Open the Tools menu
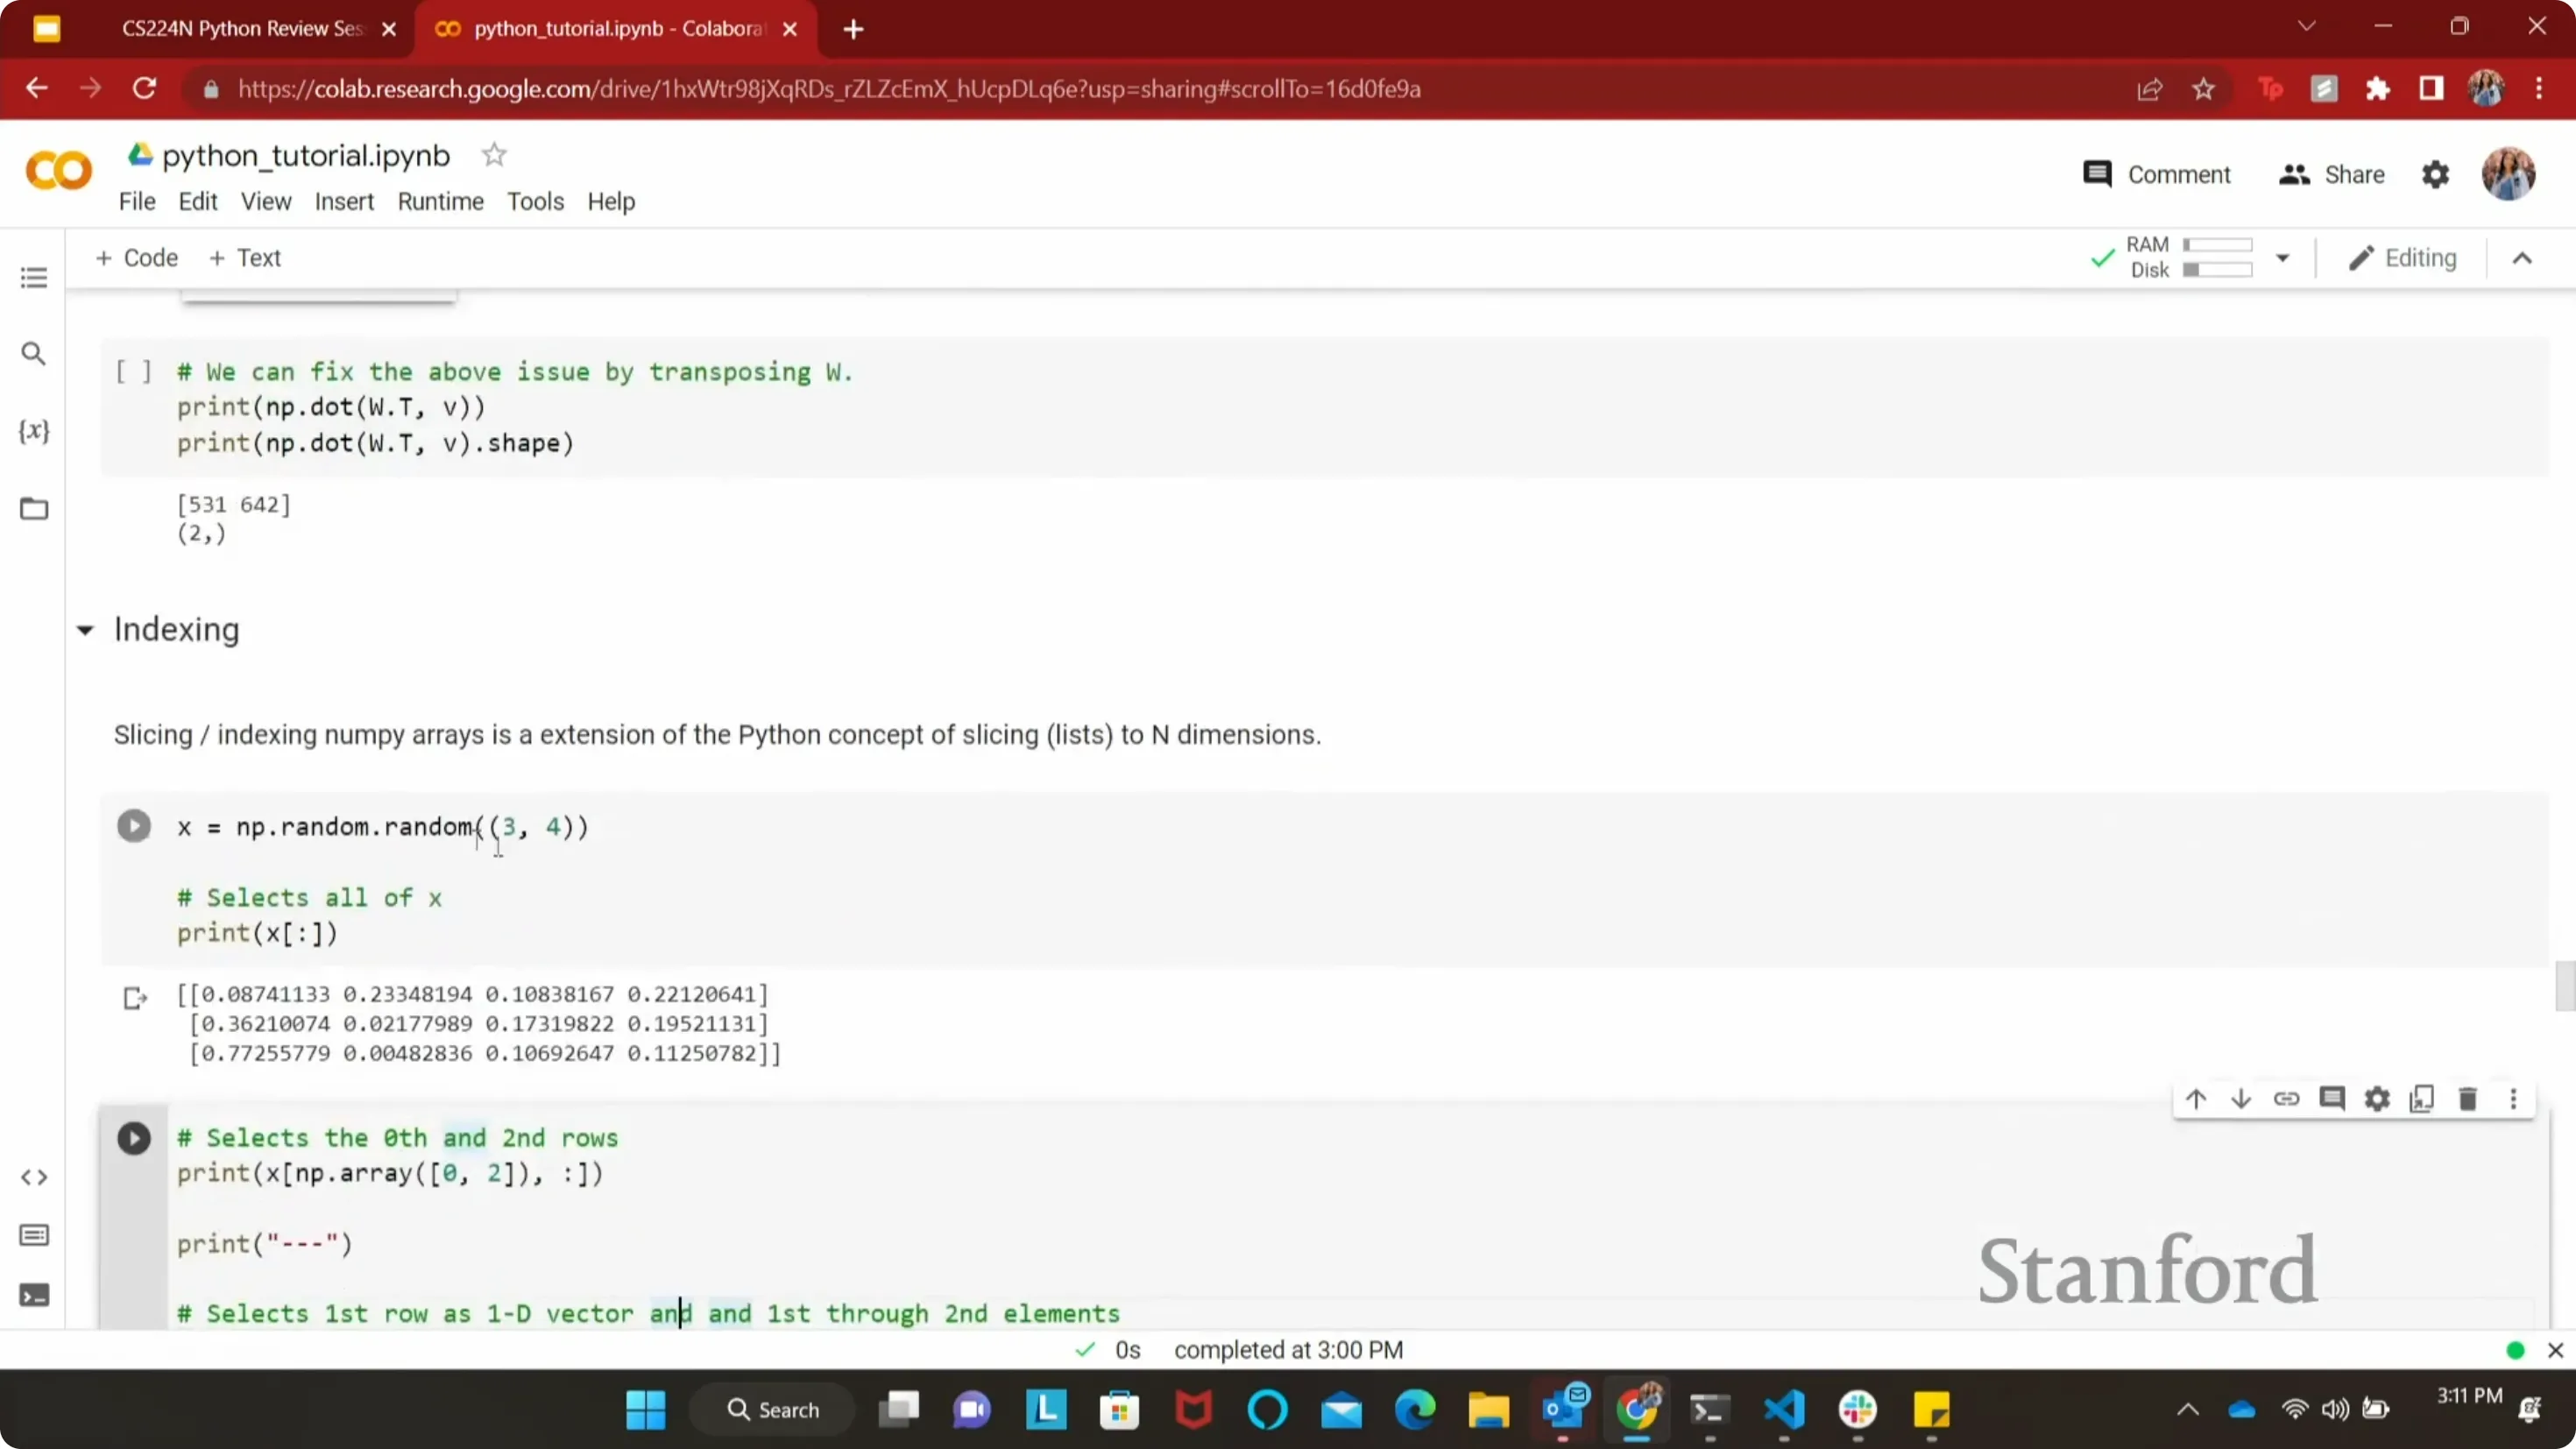The height and width of the screenshot is (1449, 2576). [535, 202]
